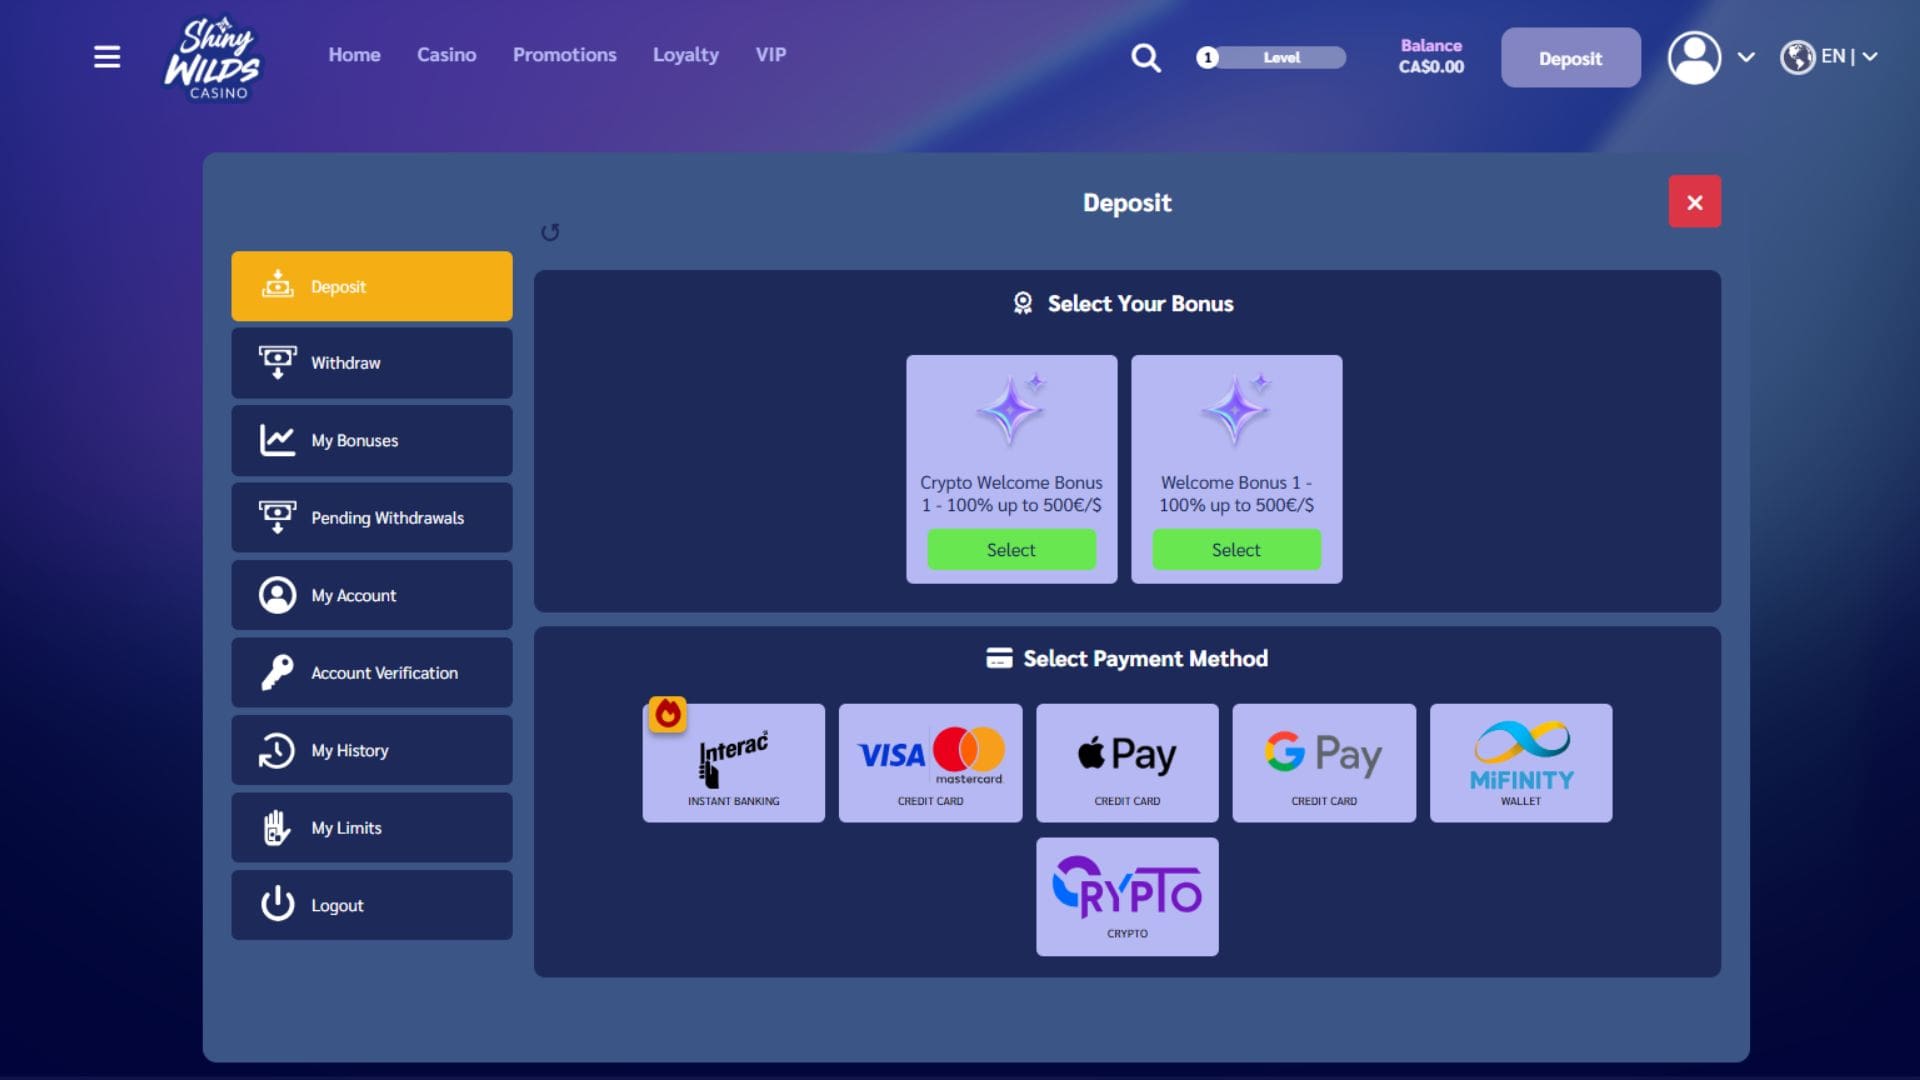
Task: Open Account Verification label in sidebar
Action: pyautogui.click(x=384, y=673)
